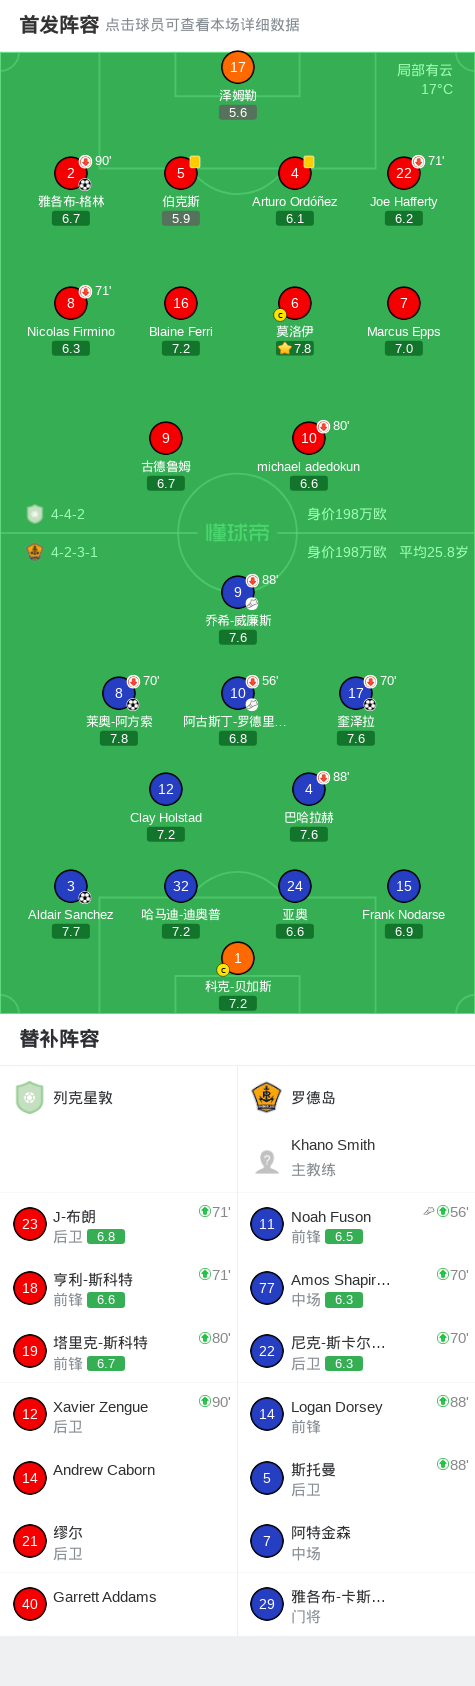Tap 古德鲁姆 number 9 red icon

166,438
